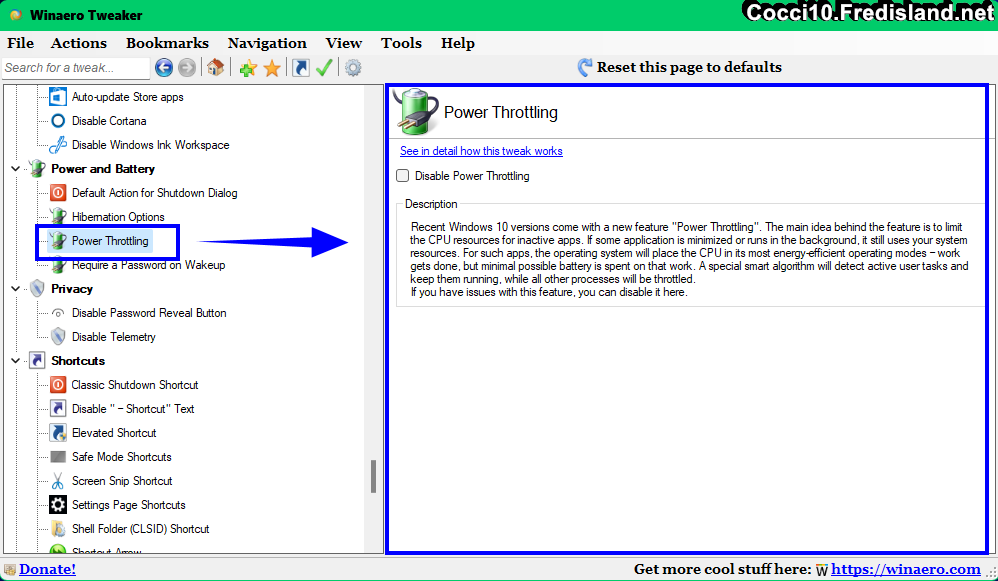Select Disable Password Reveal Button item
This screenshot has width=998, height=581.
(149, 313)
